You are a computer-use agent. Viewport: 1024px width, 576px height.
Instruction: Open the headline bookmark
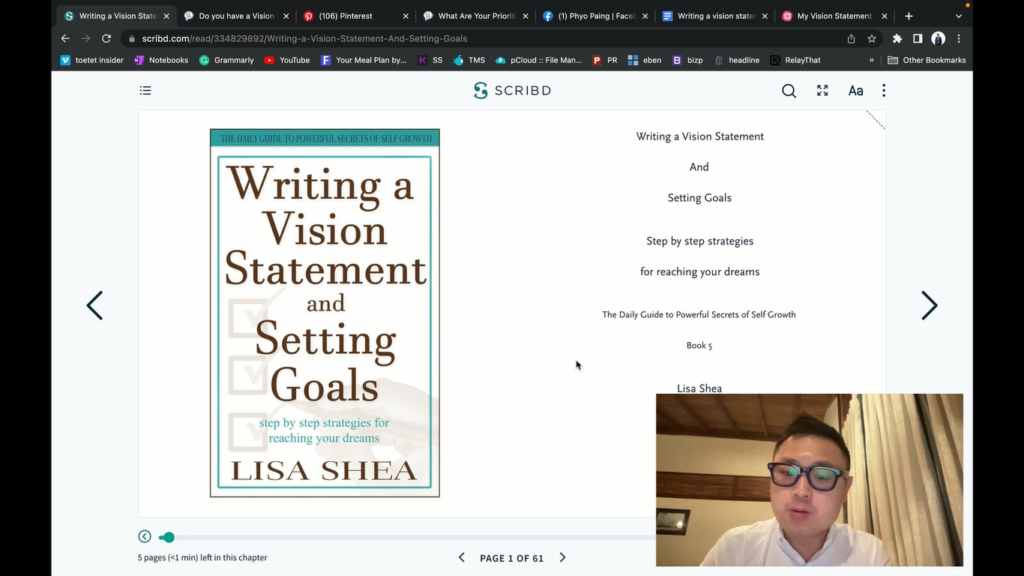[737, 60]
